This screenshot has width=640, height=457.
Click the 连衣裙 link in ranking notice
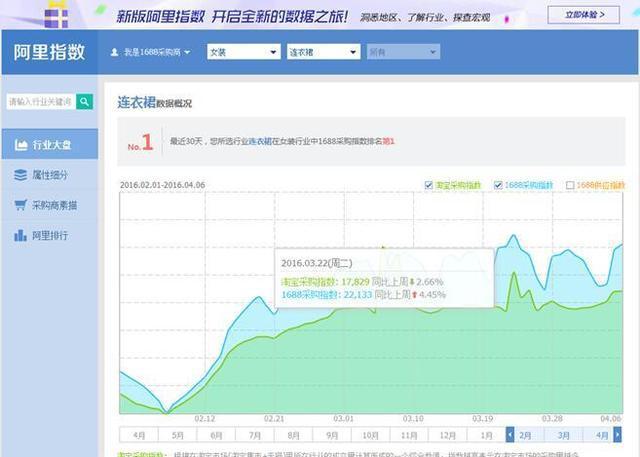(260, 141)
